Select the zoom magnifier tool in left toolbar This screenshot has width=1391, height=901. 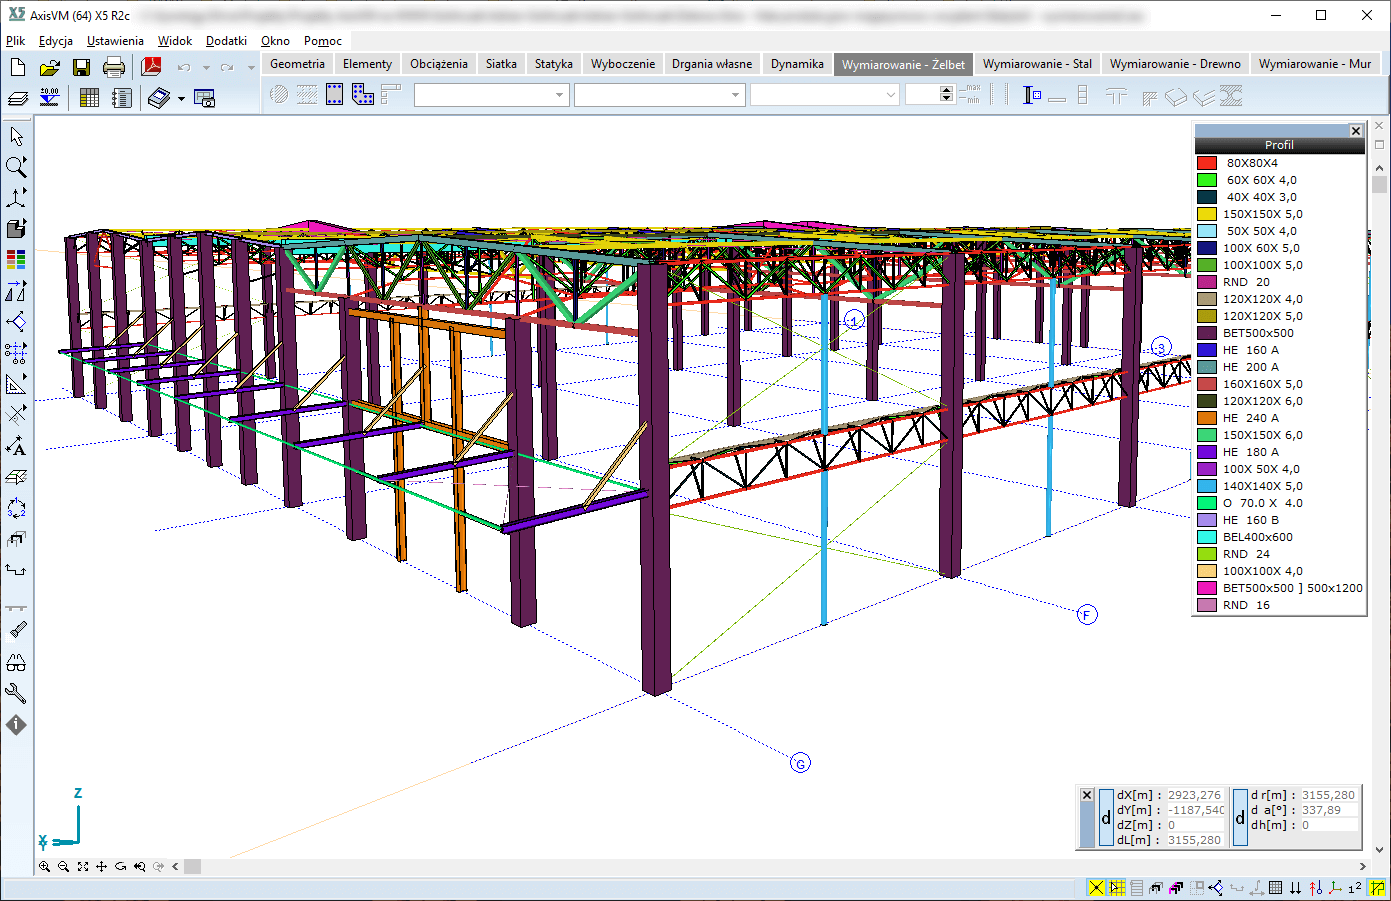[x=16, y=167]
